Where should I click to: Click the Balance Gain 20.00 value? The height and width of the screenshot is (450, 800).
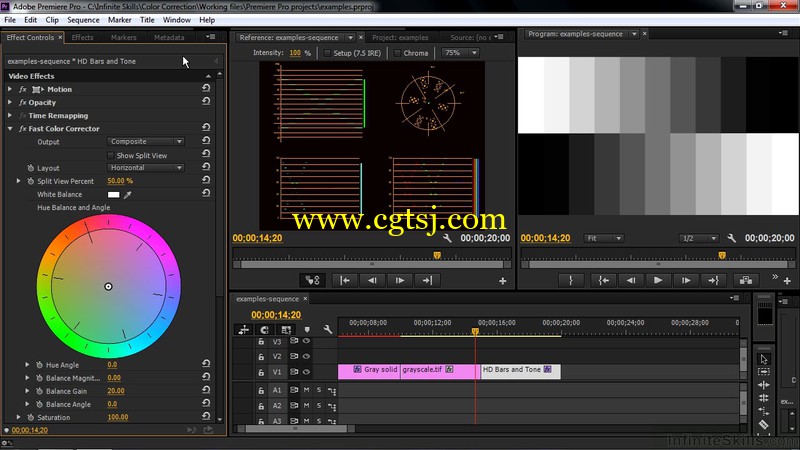(x=116, y=391)
